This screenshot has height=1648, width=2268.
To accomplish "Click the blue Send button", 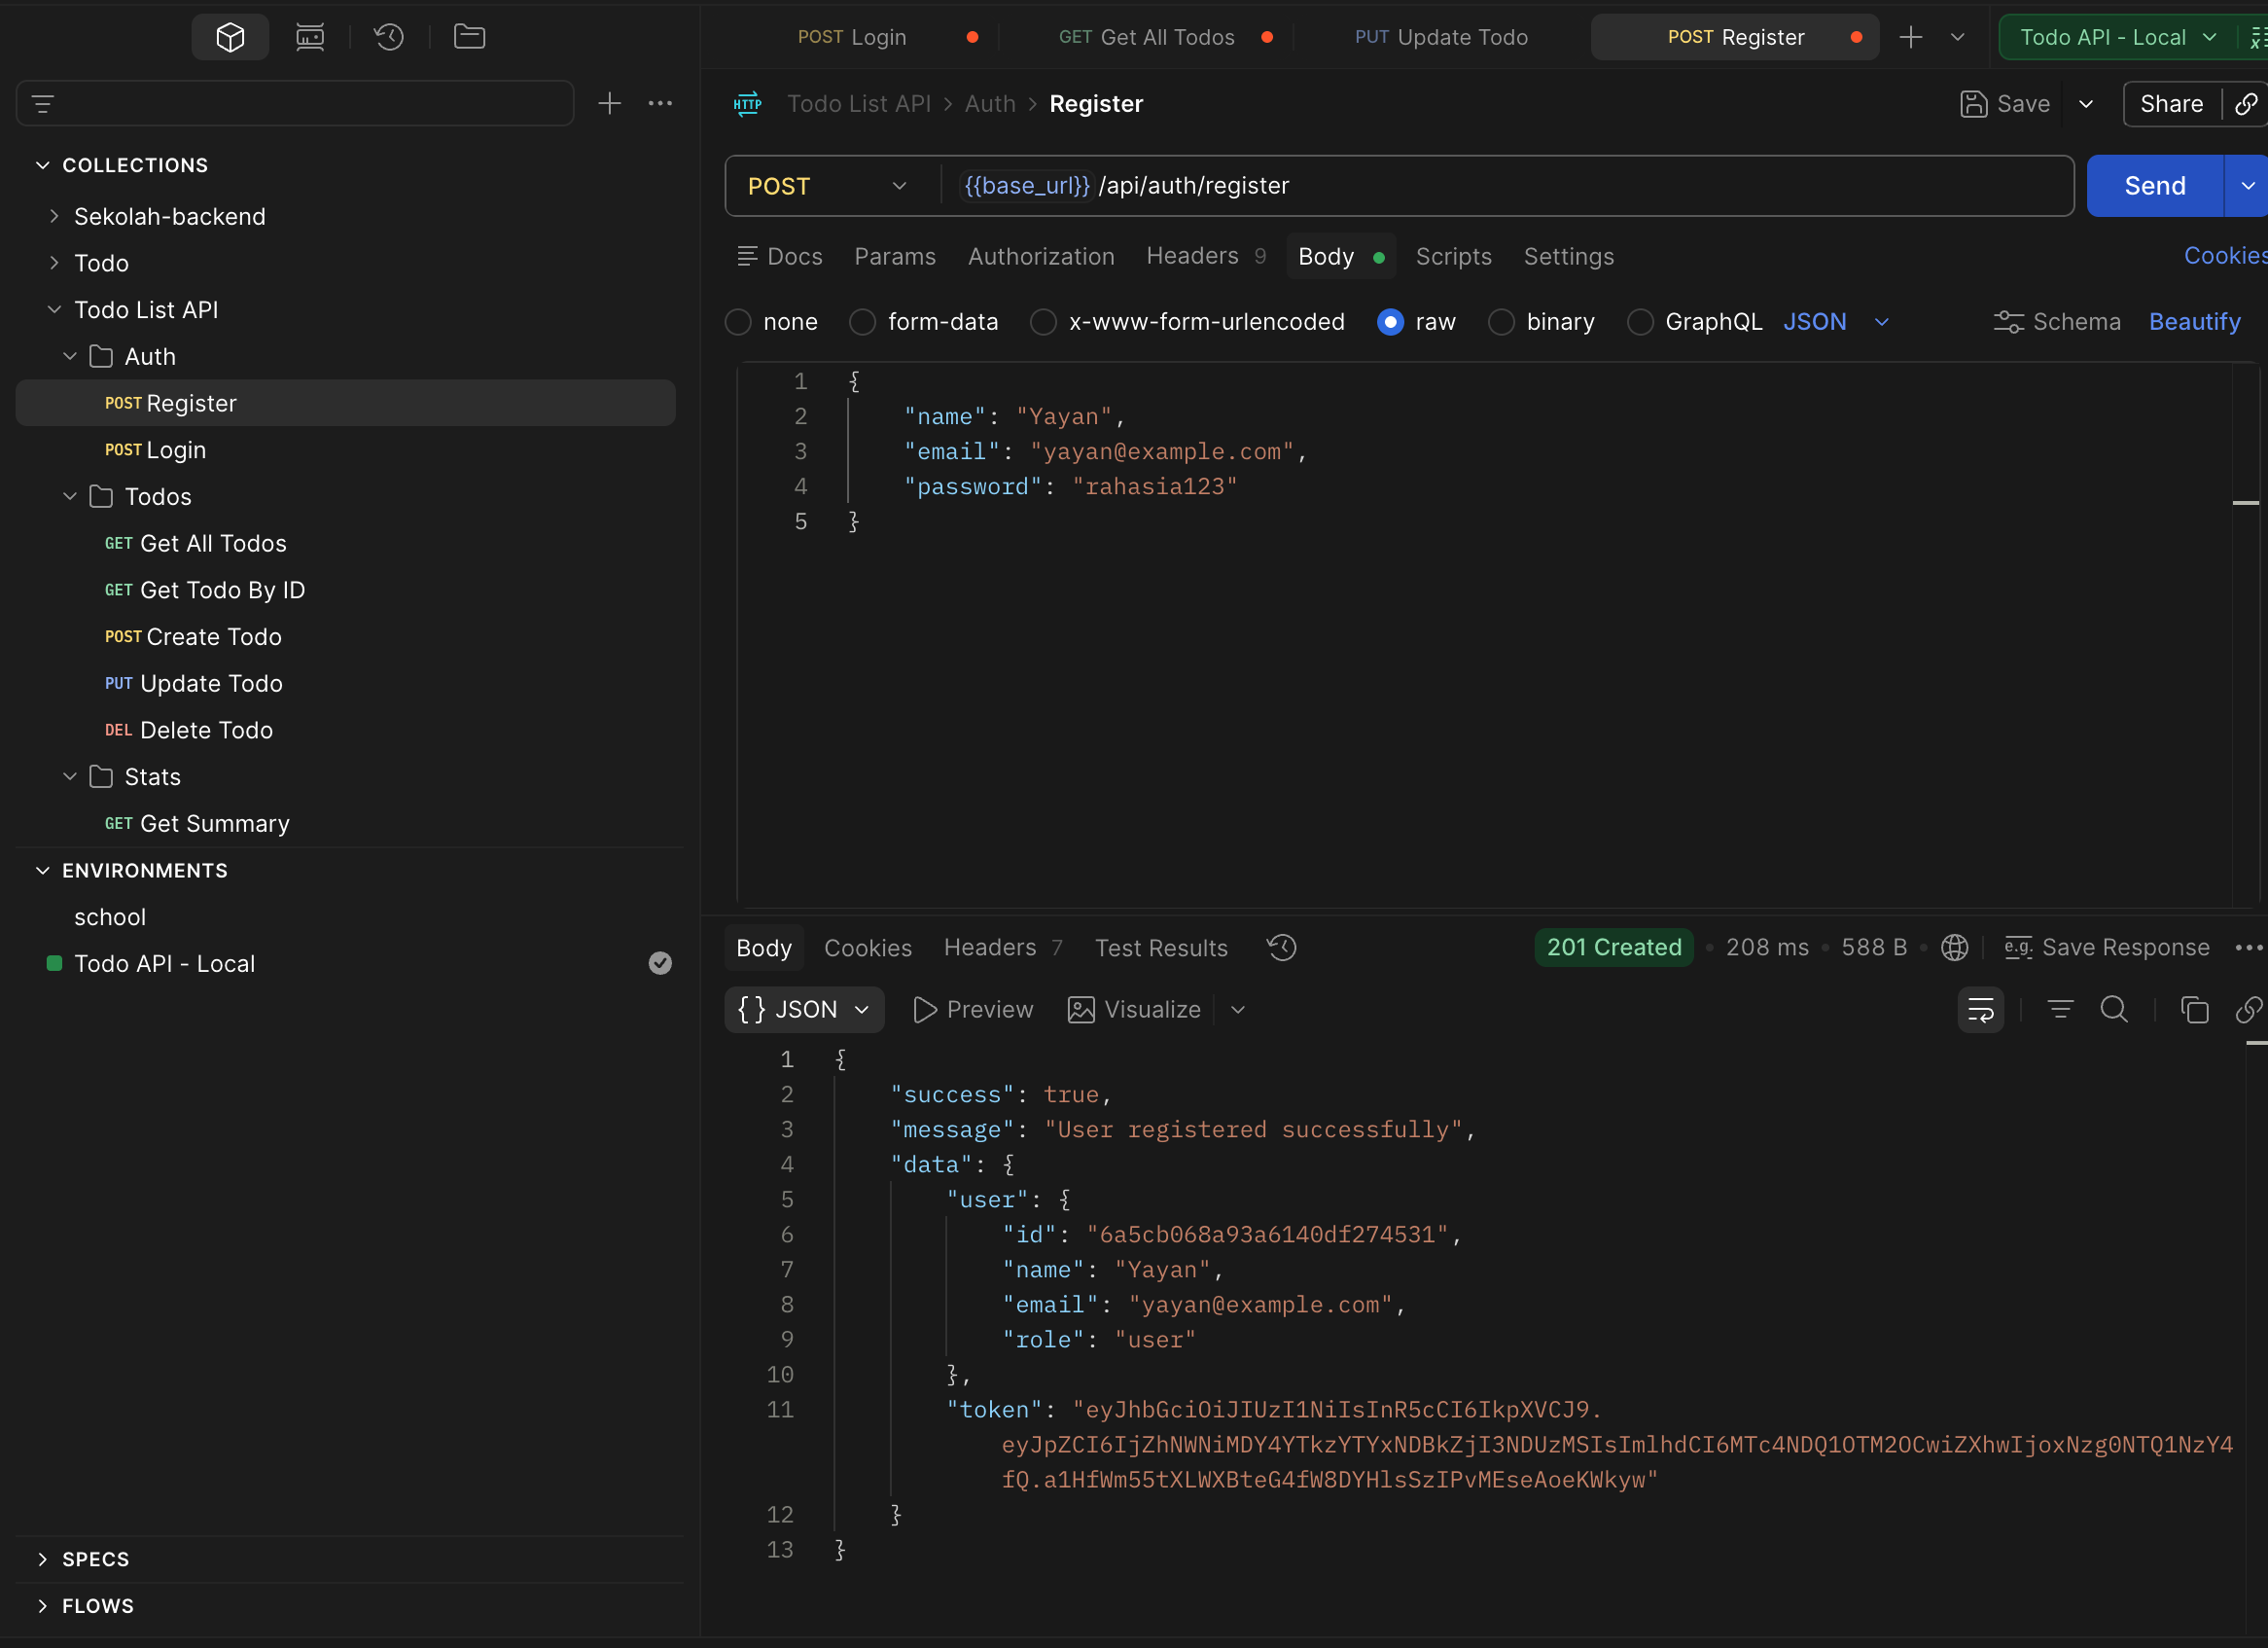I will pyautogui.click(x=2154, y=186).
